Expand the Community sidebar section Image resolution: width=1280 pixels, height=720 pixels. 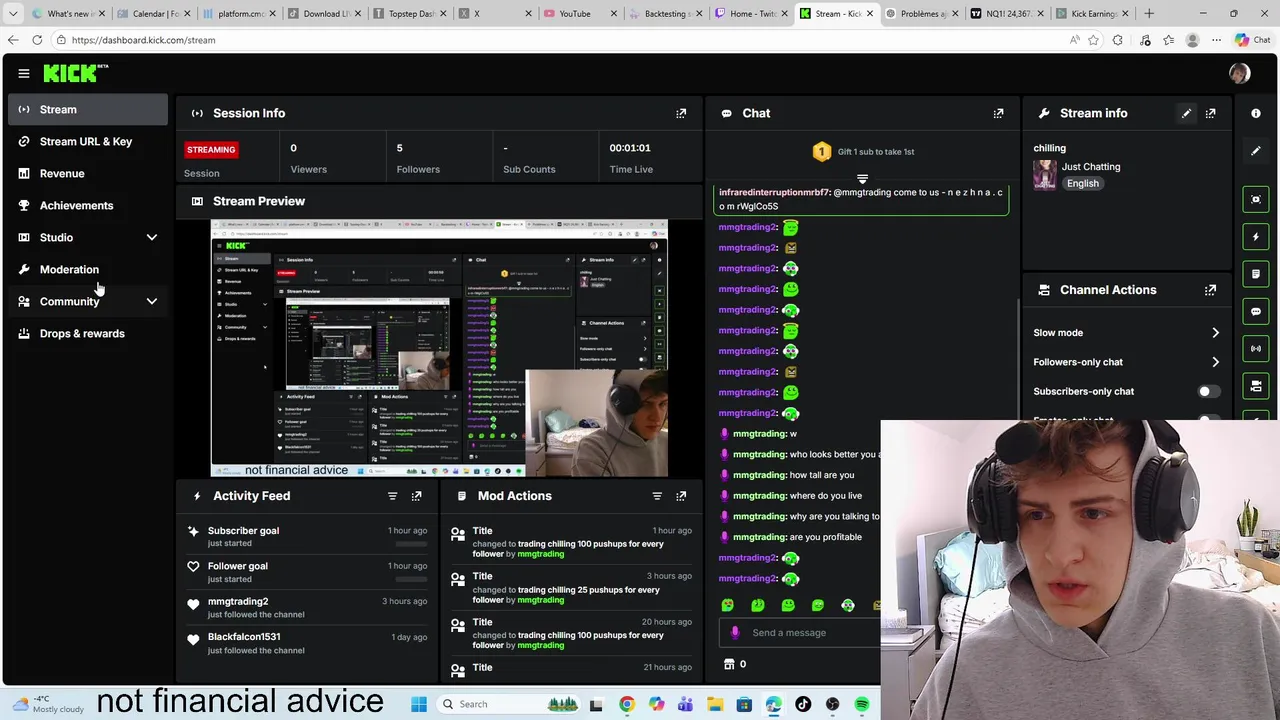click(x=152, y=301)
